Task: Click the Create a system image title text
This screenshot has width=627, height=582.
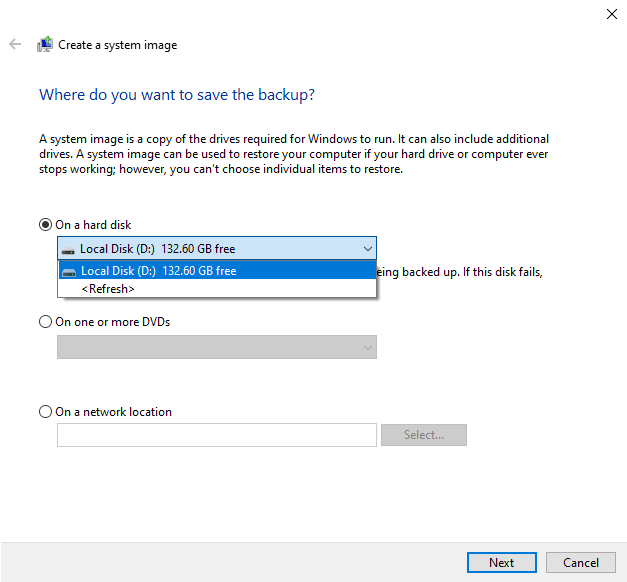Action: tap(118, 45)
